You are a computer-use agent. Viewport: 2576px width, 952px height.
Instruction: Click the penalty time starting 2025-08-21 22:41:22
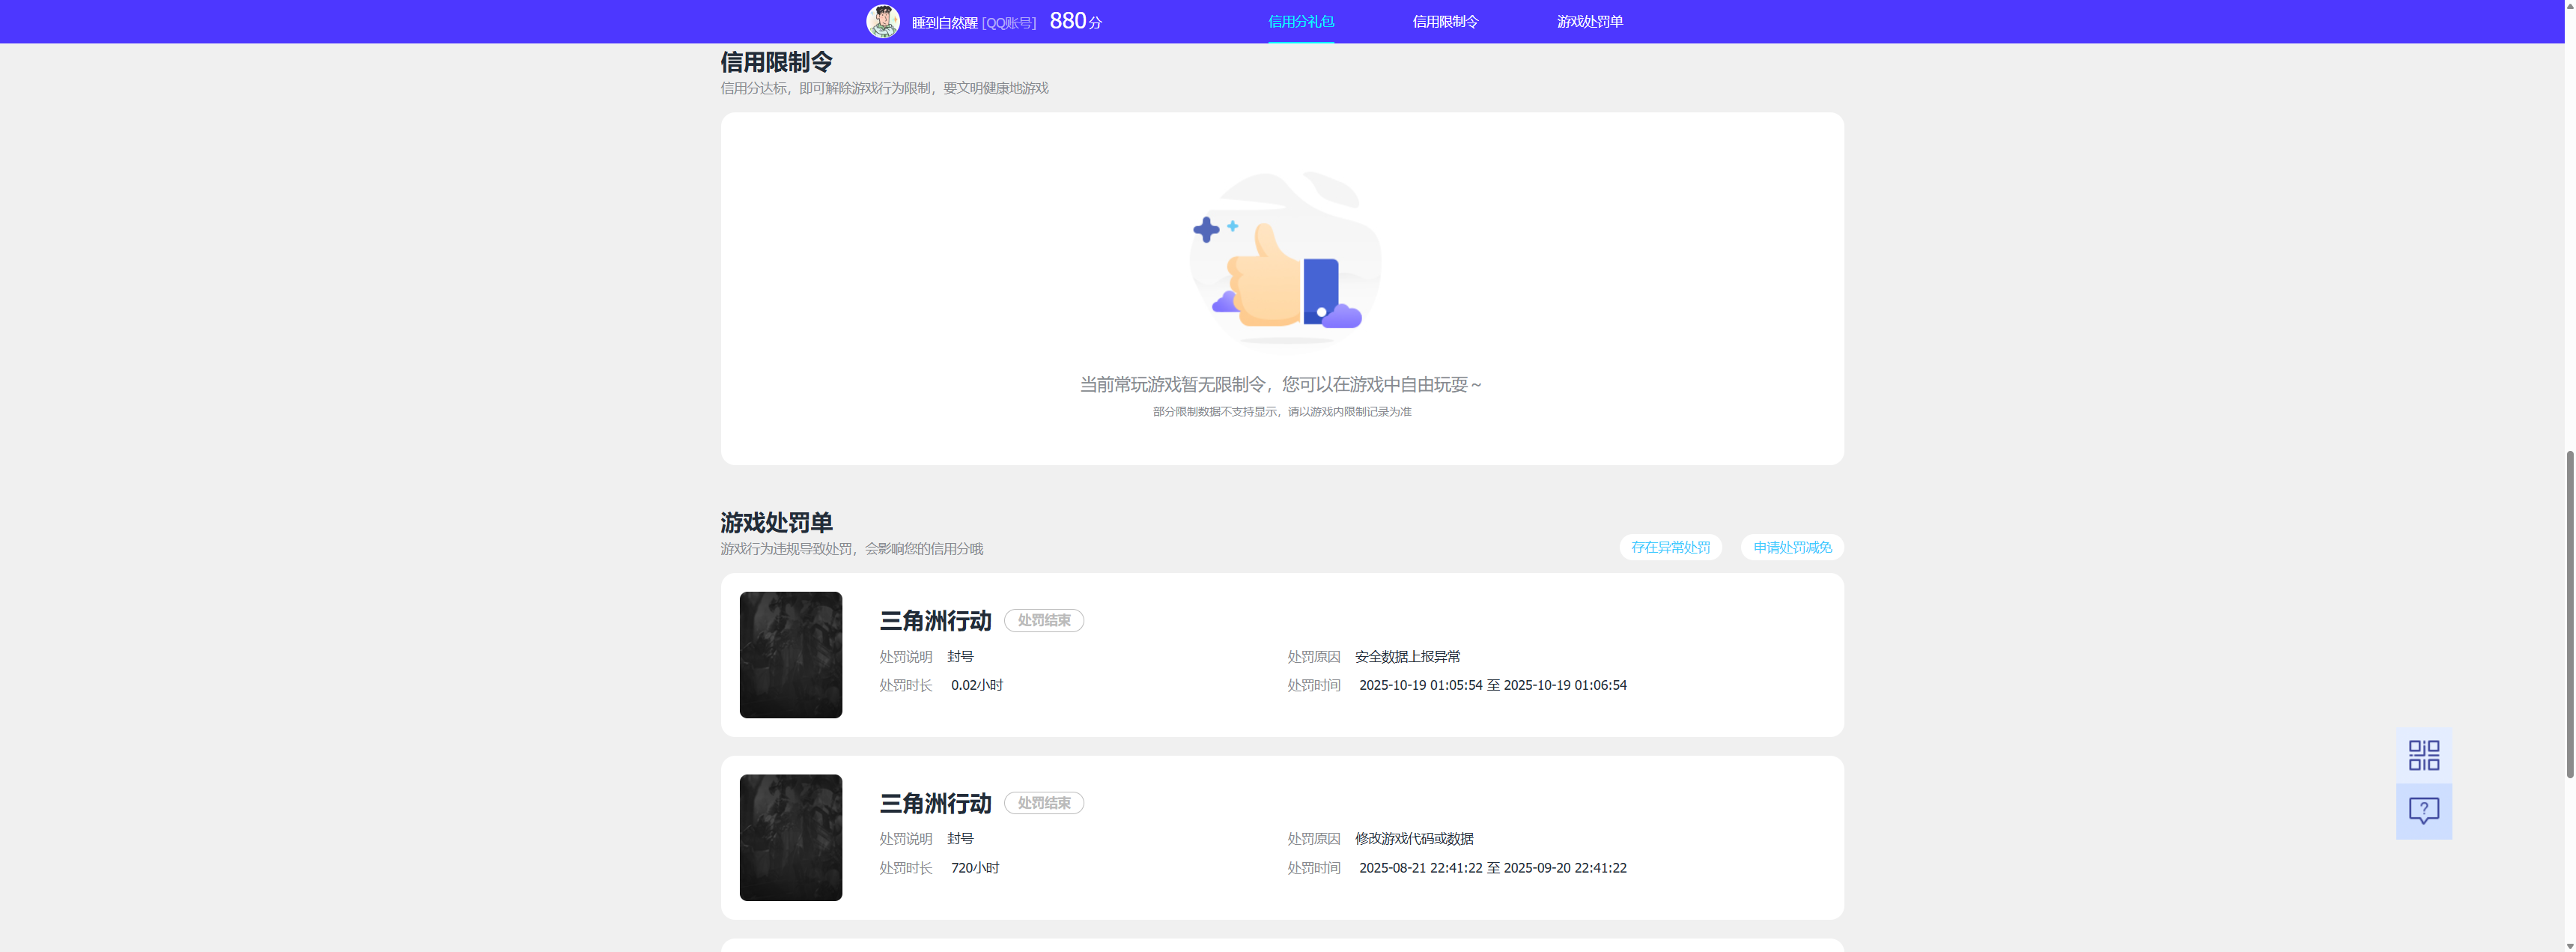(1492, 868)
